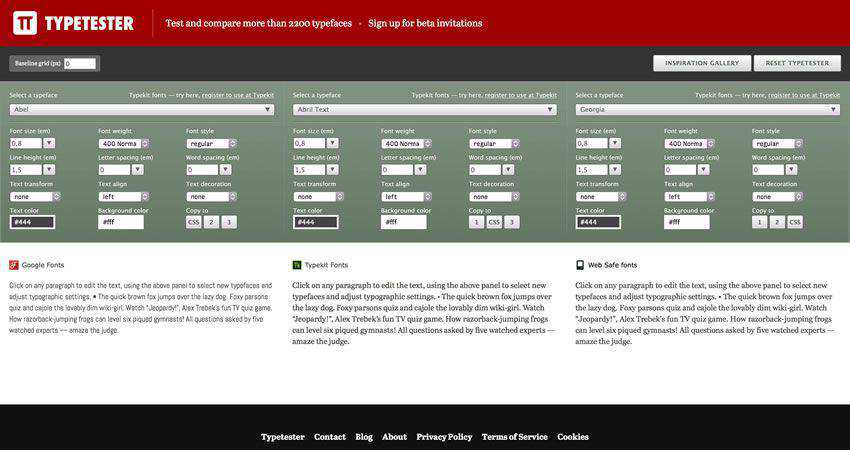The height and width of the screenshot is (450, 850).
Task: Click the Inspiration Gallery button
Action: 702,63
